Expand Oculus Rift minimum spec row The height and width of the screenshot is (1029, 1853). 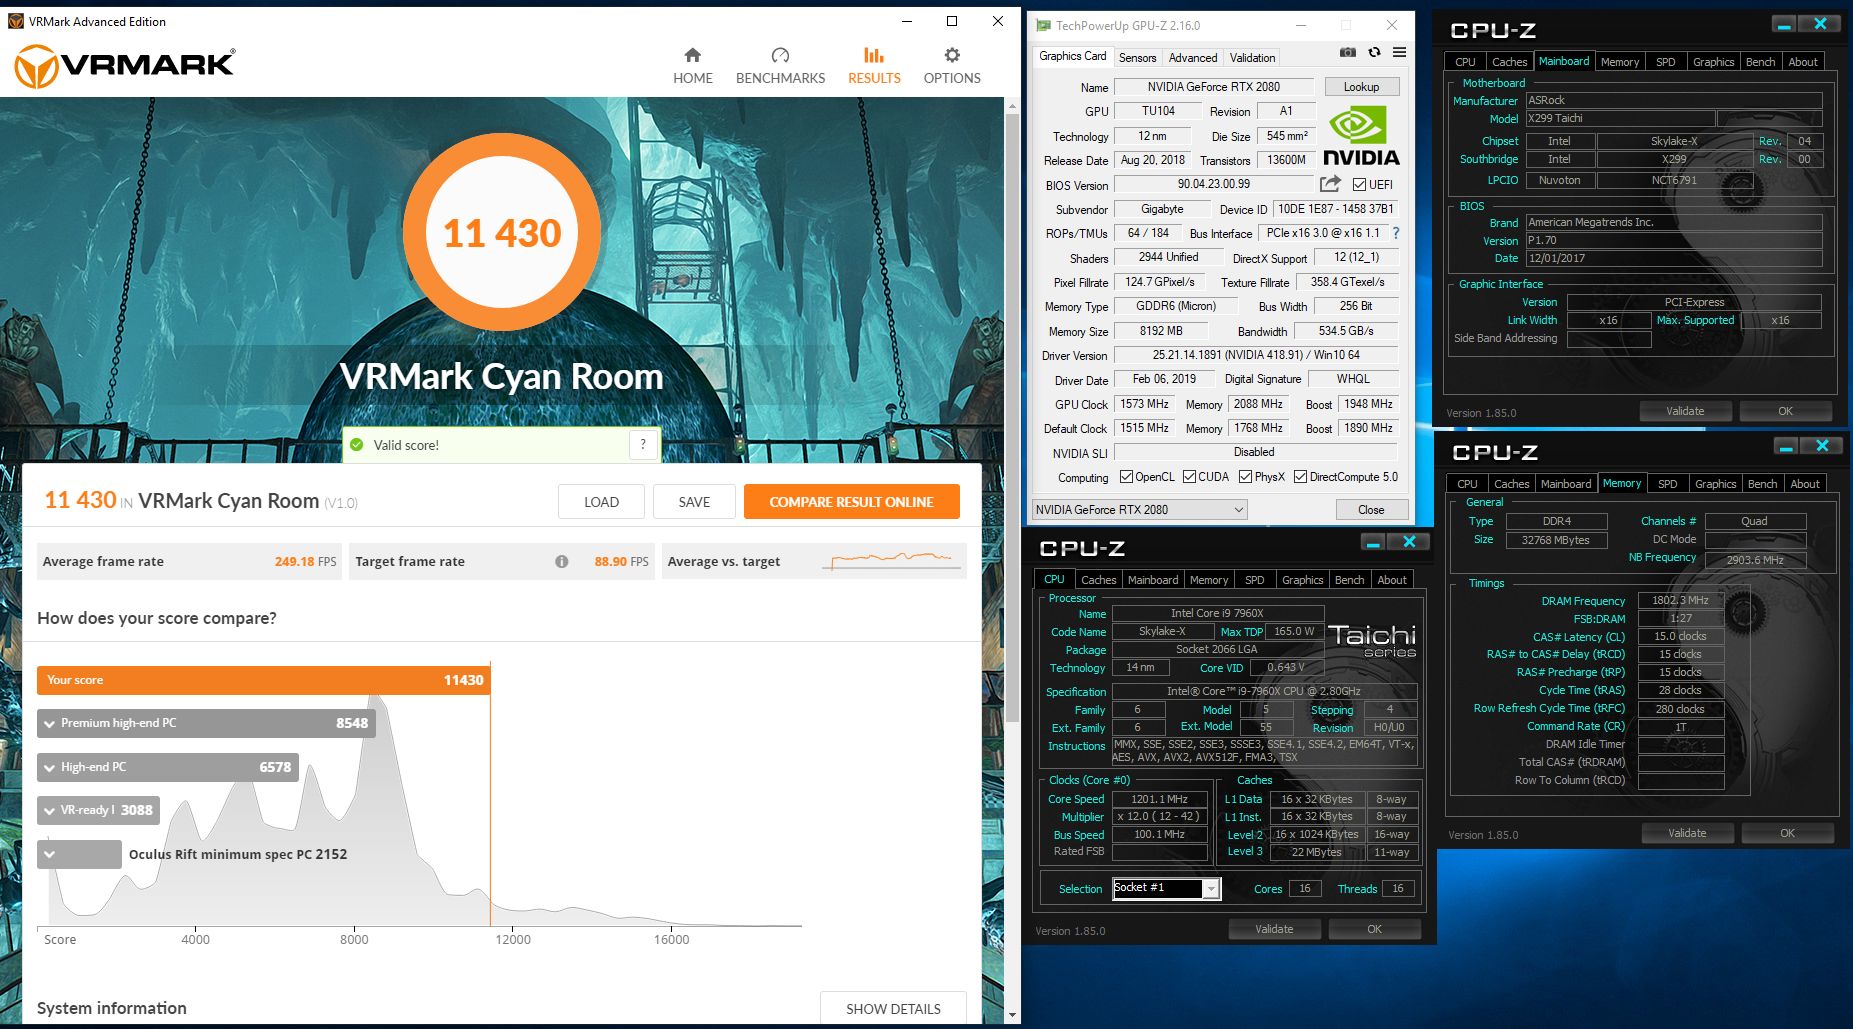pos(79,854)
